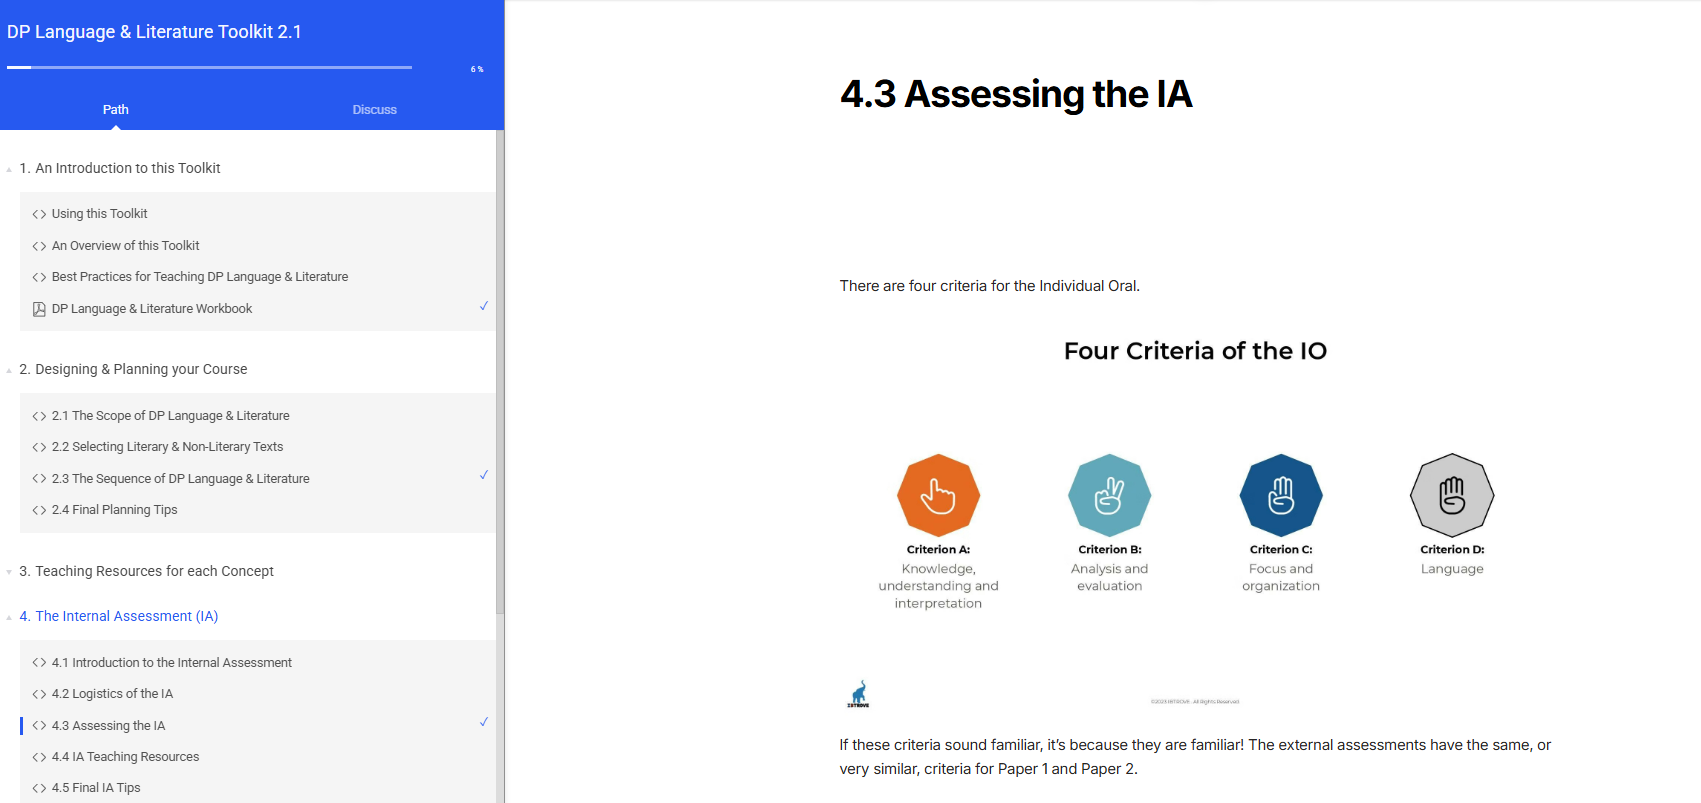Toggle completion checkmark for 4.3 Assessing the IA
This screenshot has height=803, width=1701.
click(484, 722)
